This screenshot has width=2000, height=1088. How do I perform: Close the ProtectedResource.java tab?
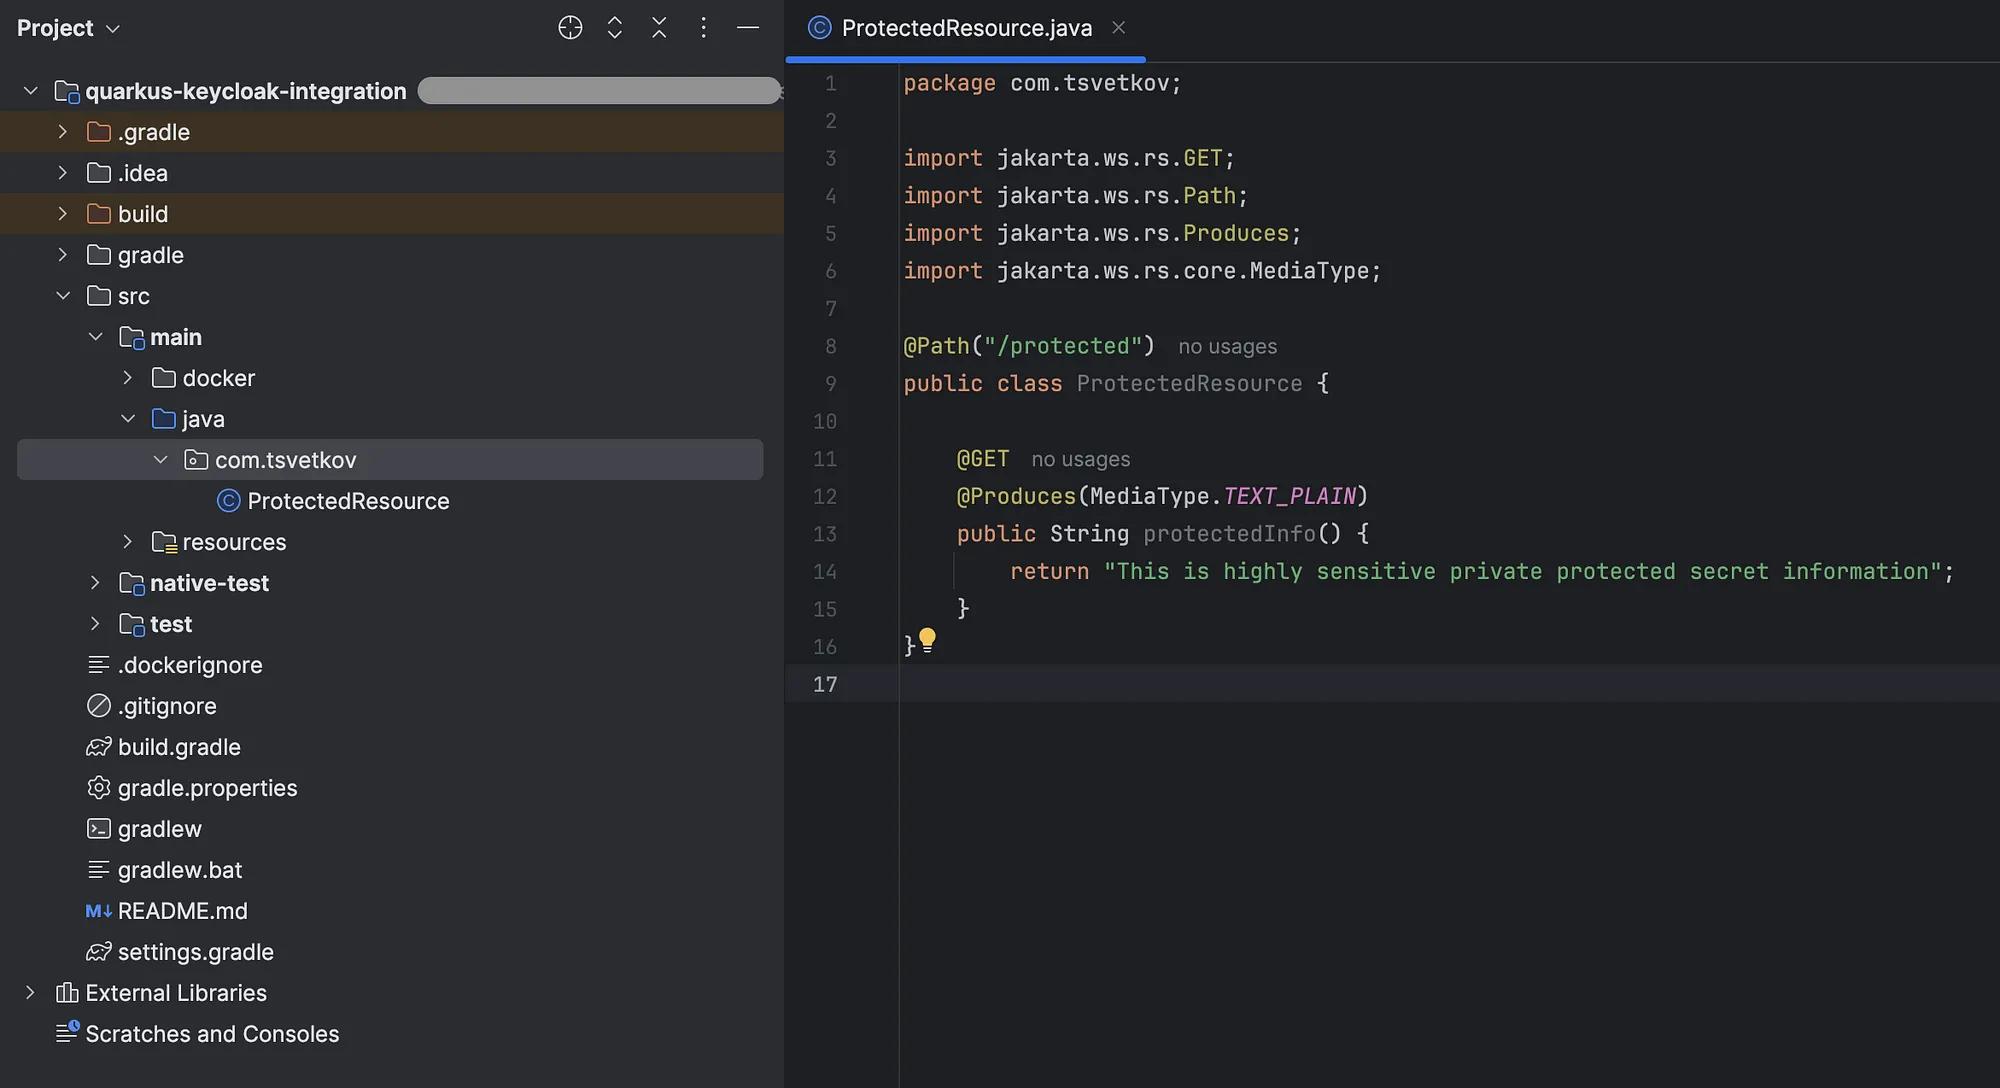coord(1119,28)
